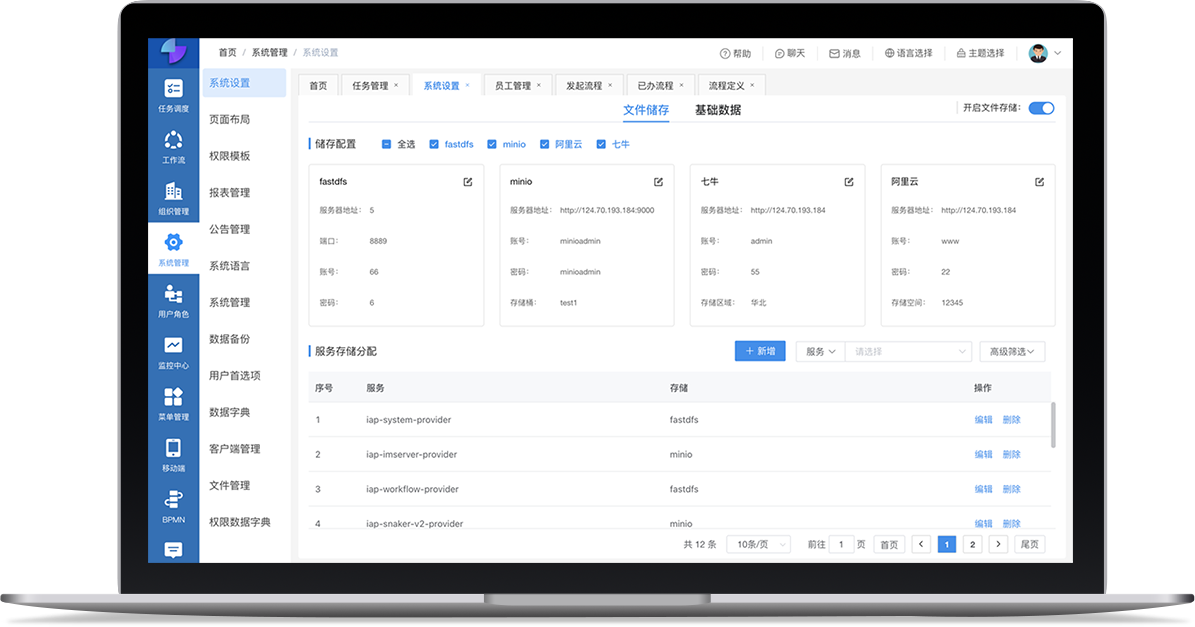This screenshot has width=1195, height=627.
Task: Edit the 阿里云 storage card
Action: (1040, 181)
